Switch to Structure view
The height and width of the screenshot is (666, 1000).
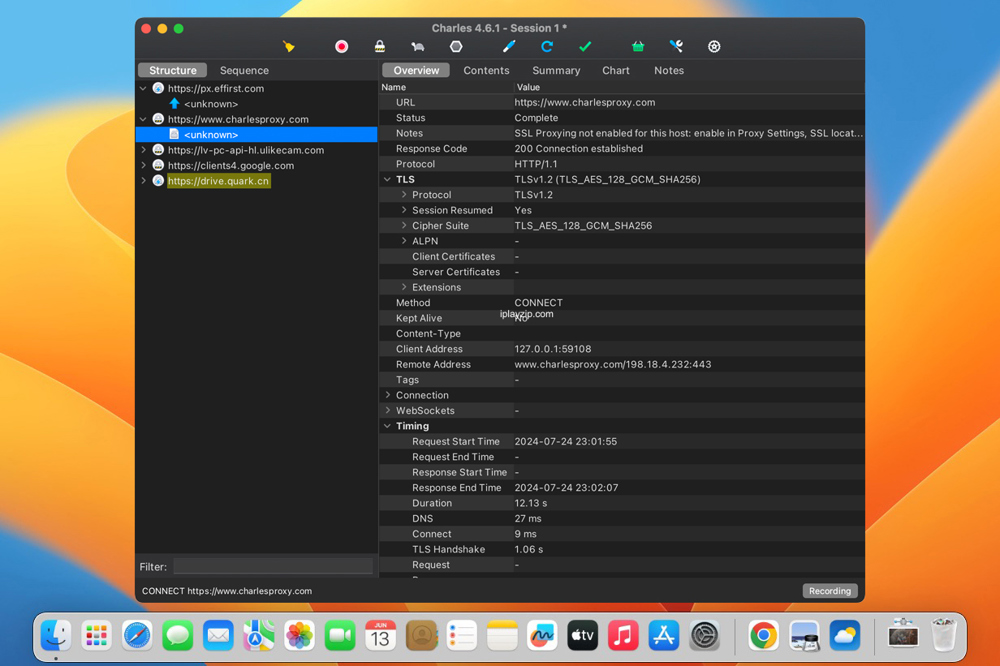(173, 70)
